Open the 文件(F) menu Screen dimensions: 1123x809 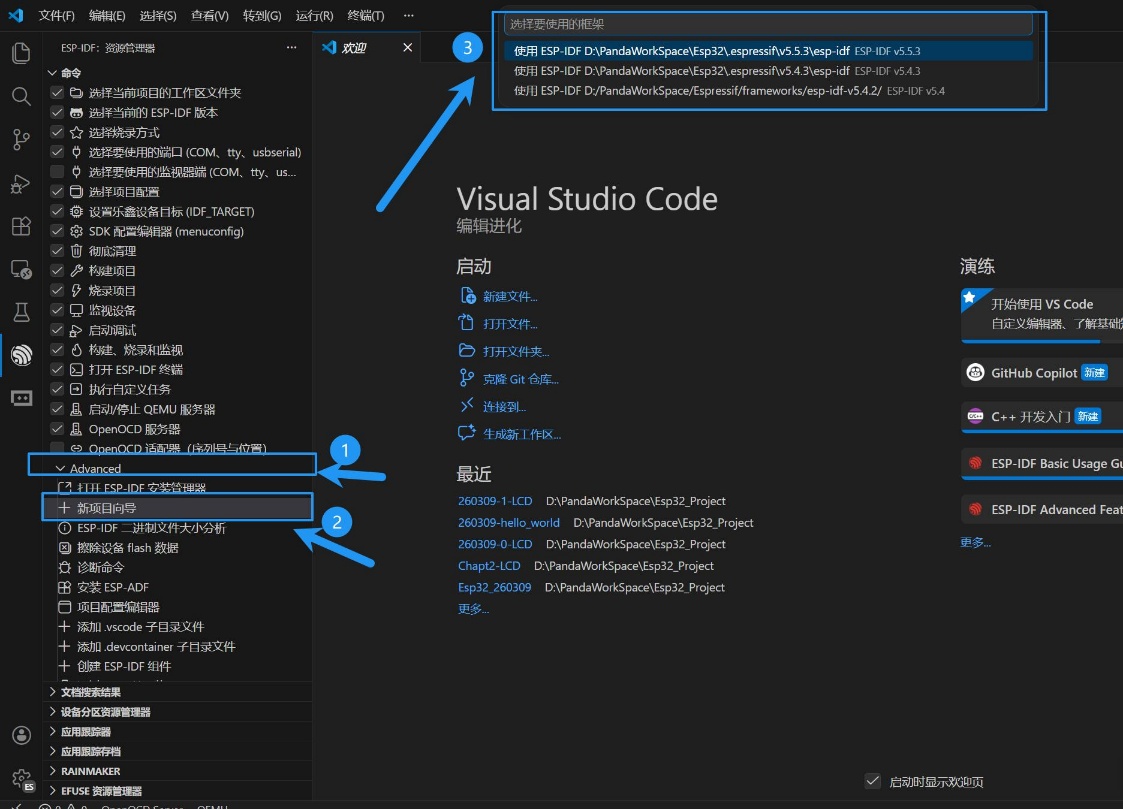tap(57, 16)
